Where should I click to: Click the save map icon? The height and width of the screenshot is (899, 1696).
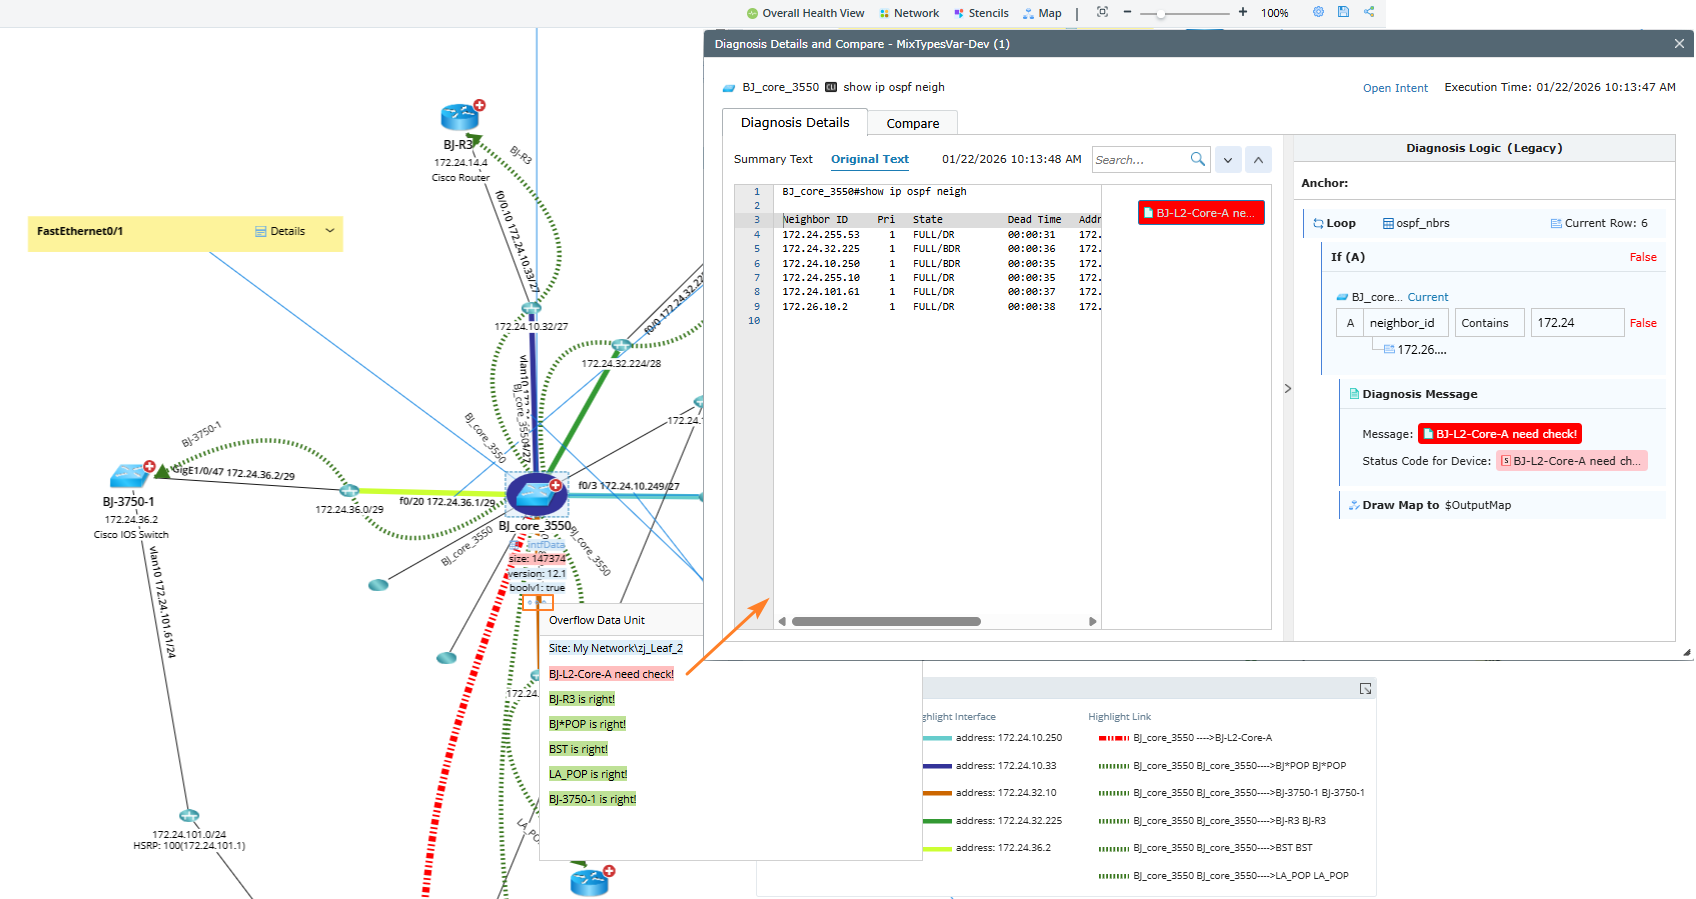pyautogui.click(x=1343, y=12)
